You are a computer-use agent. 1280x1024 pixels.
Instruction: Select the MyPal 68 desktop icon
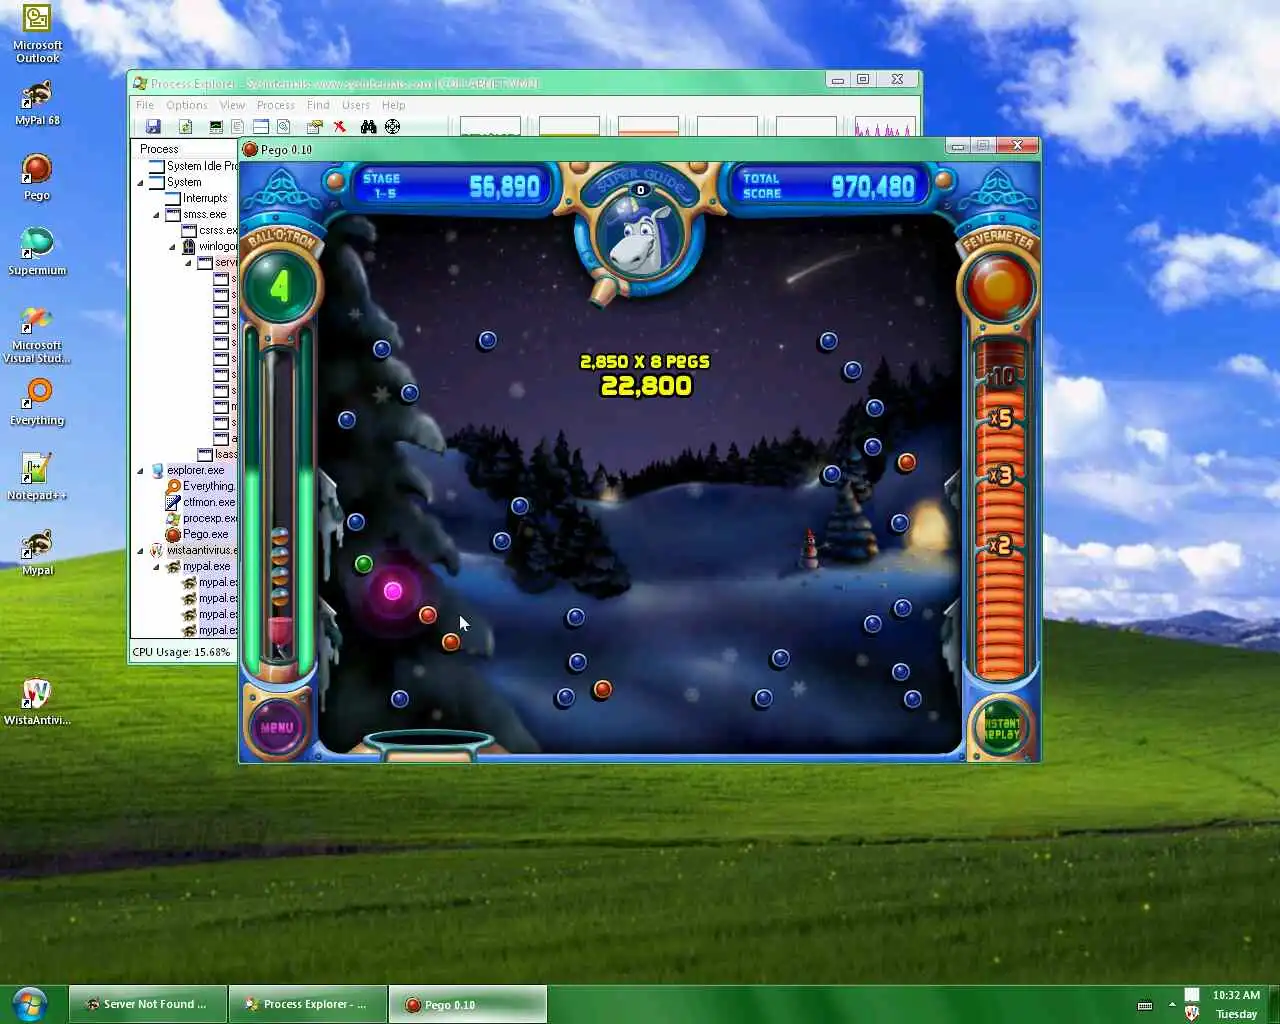point(37,103)
